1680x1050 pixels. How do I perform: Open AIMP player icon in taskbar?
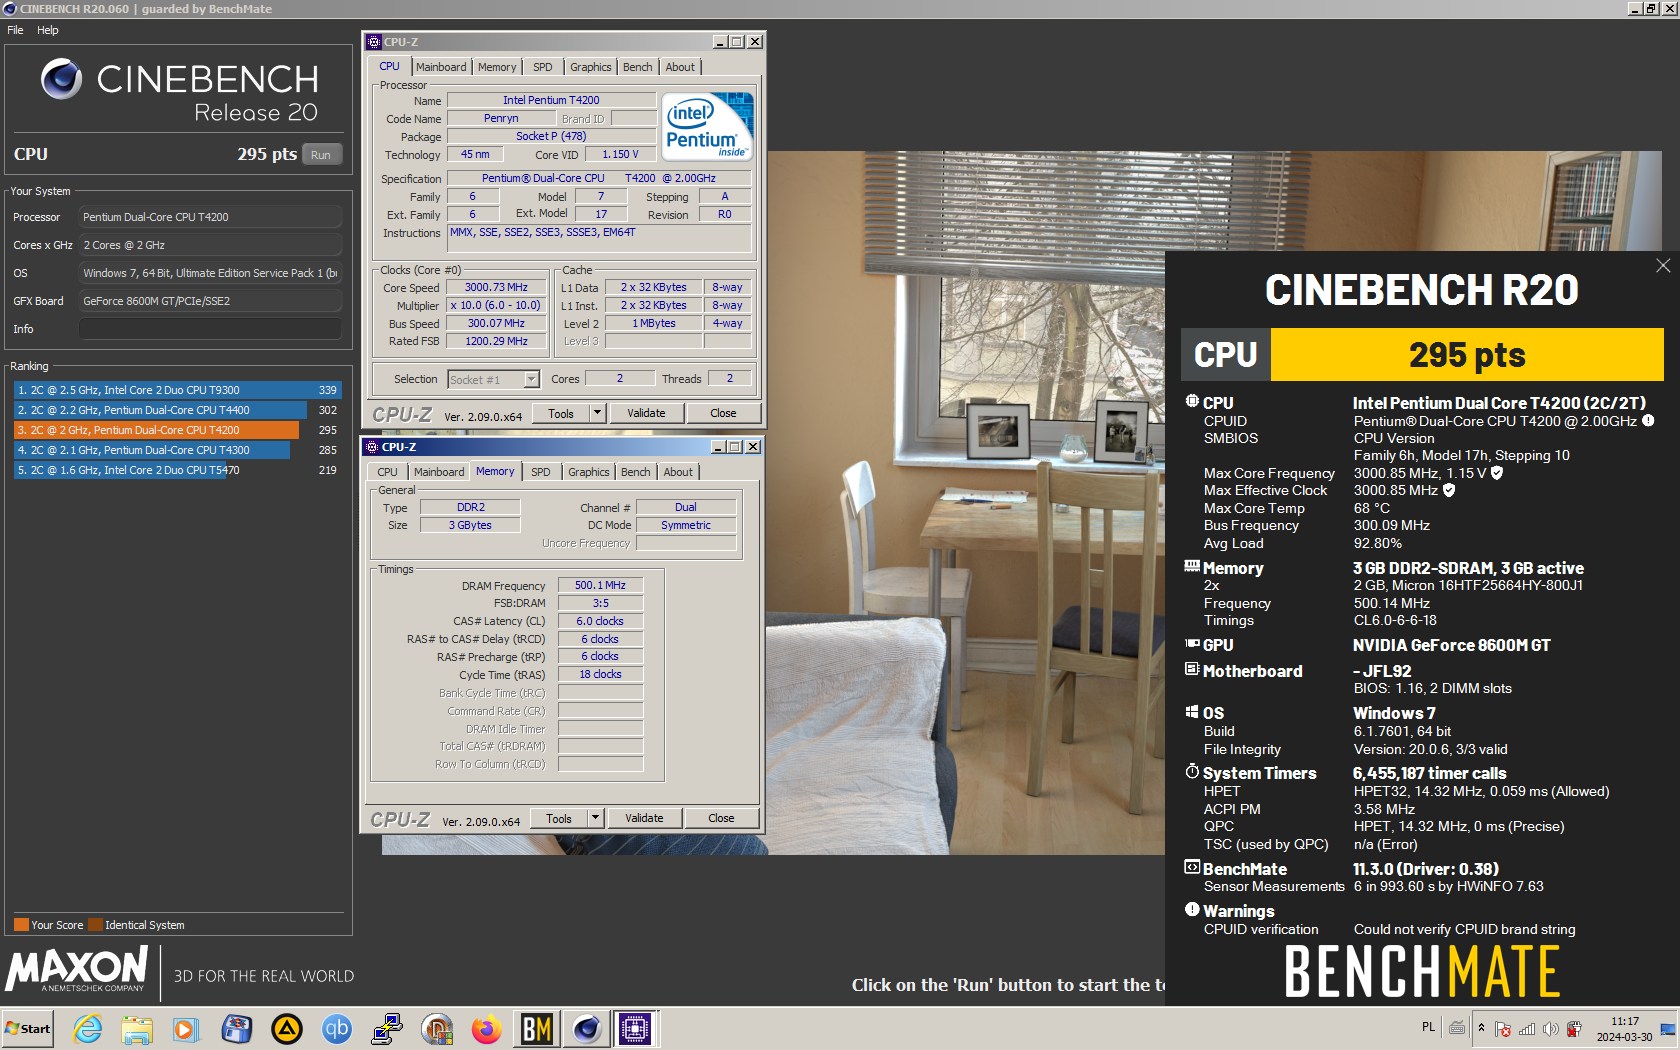[x=287, y=1028]
